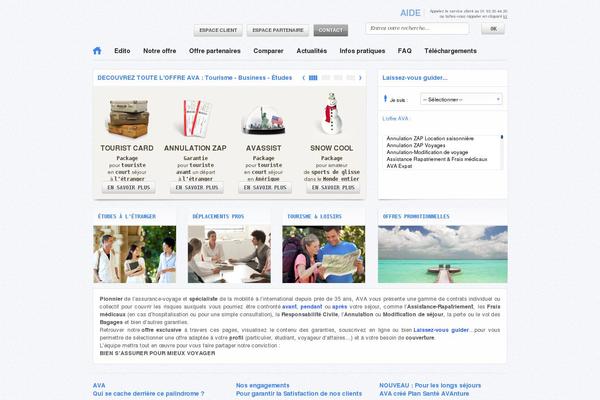Click the après link in paragraph
Viewport: 600px width, 400px height.
339,307
